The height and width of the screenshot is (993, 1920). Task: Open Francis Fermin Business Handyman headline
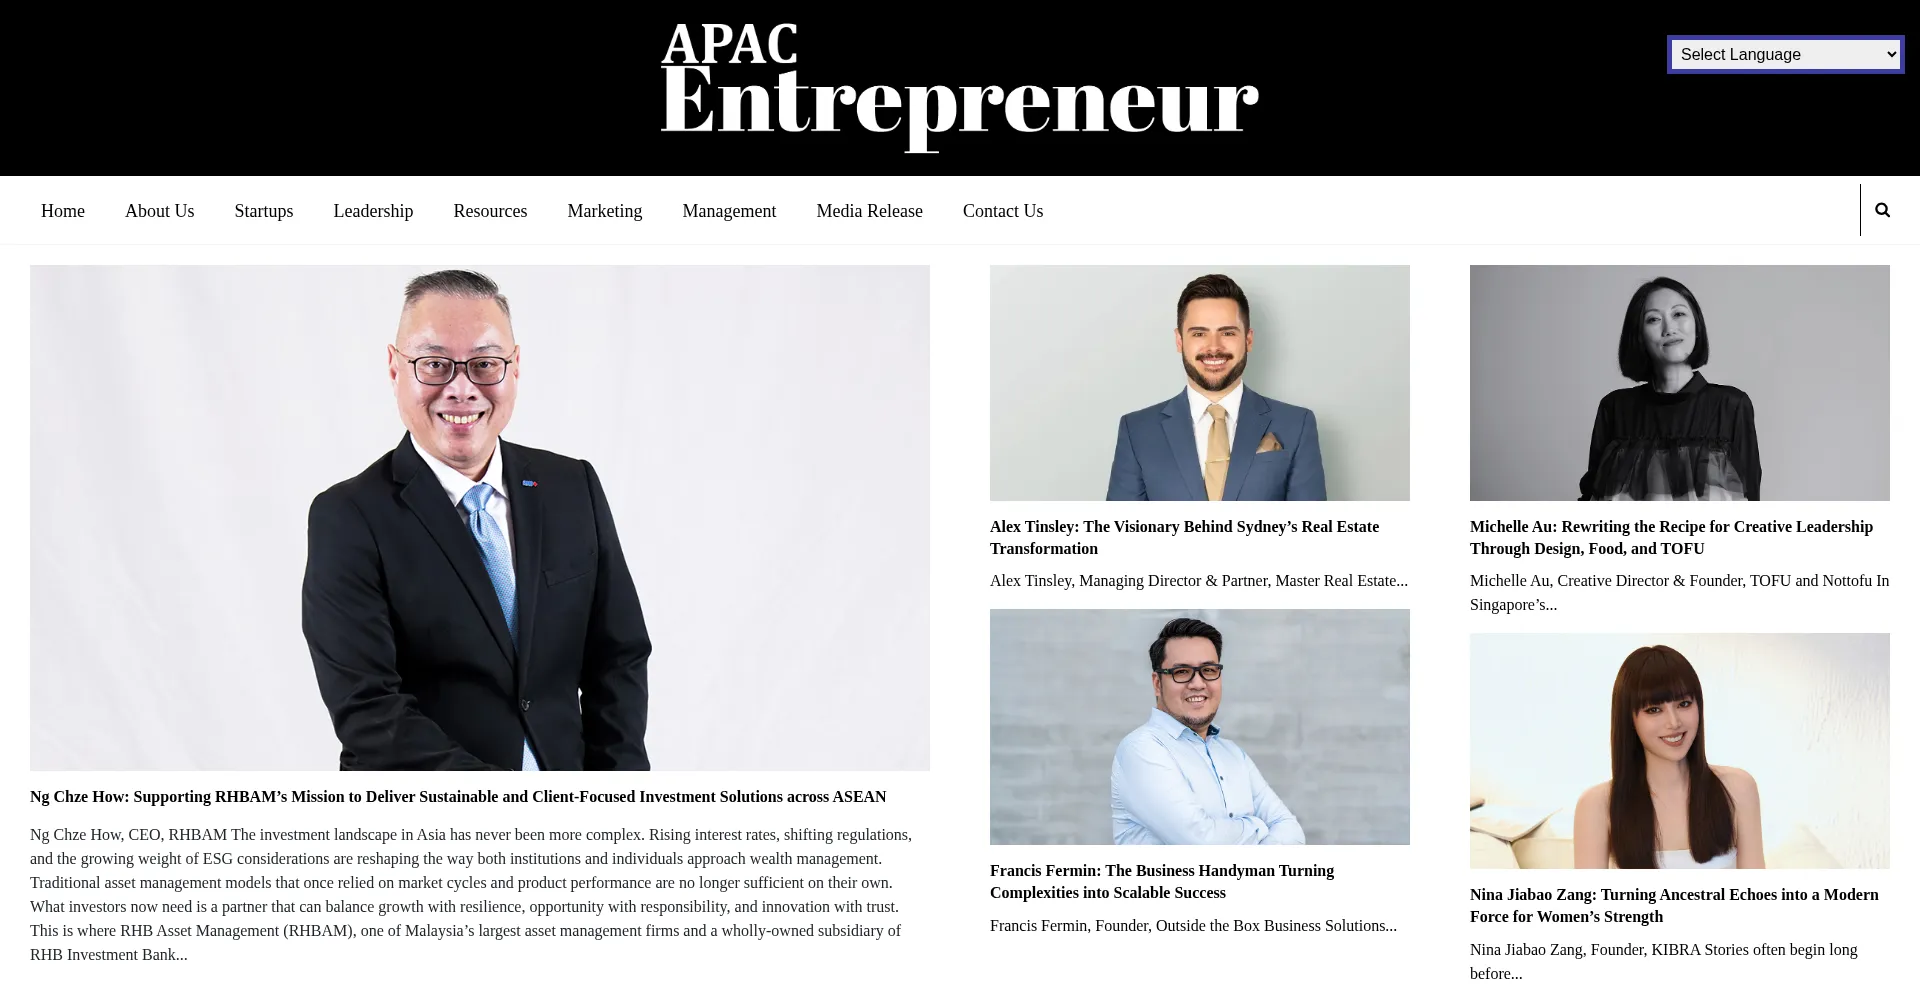click(x=1162, y=882)
